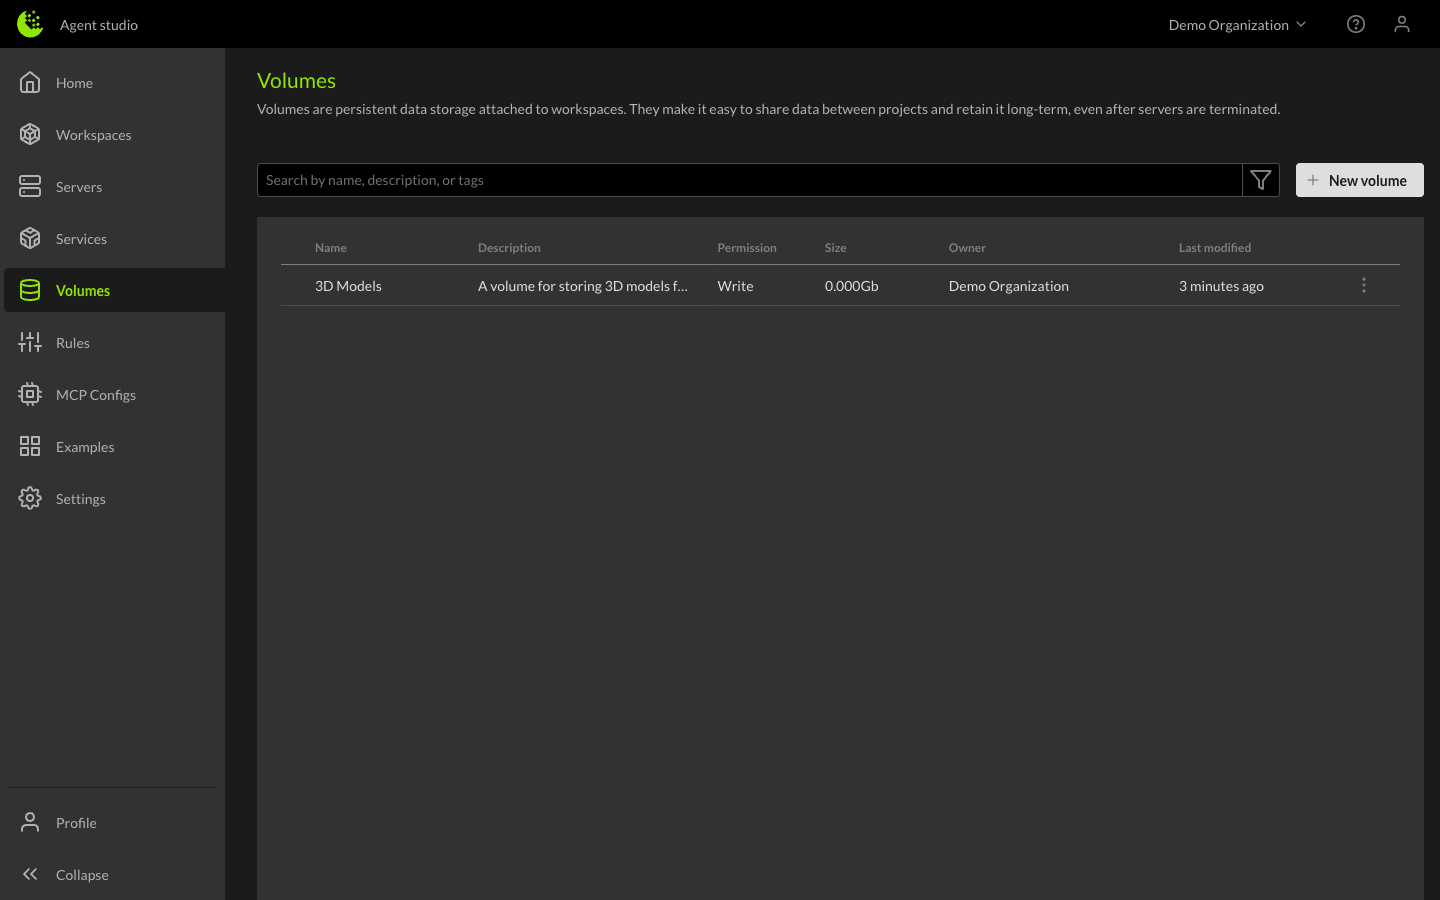Open Services from the sidebar

81,239
